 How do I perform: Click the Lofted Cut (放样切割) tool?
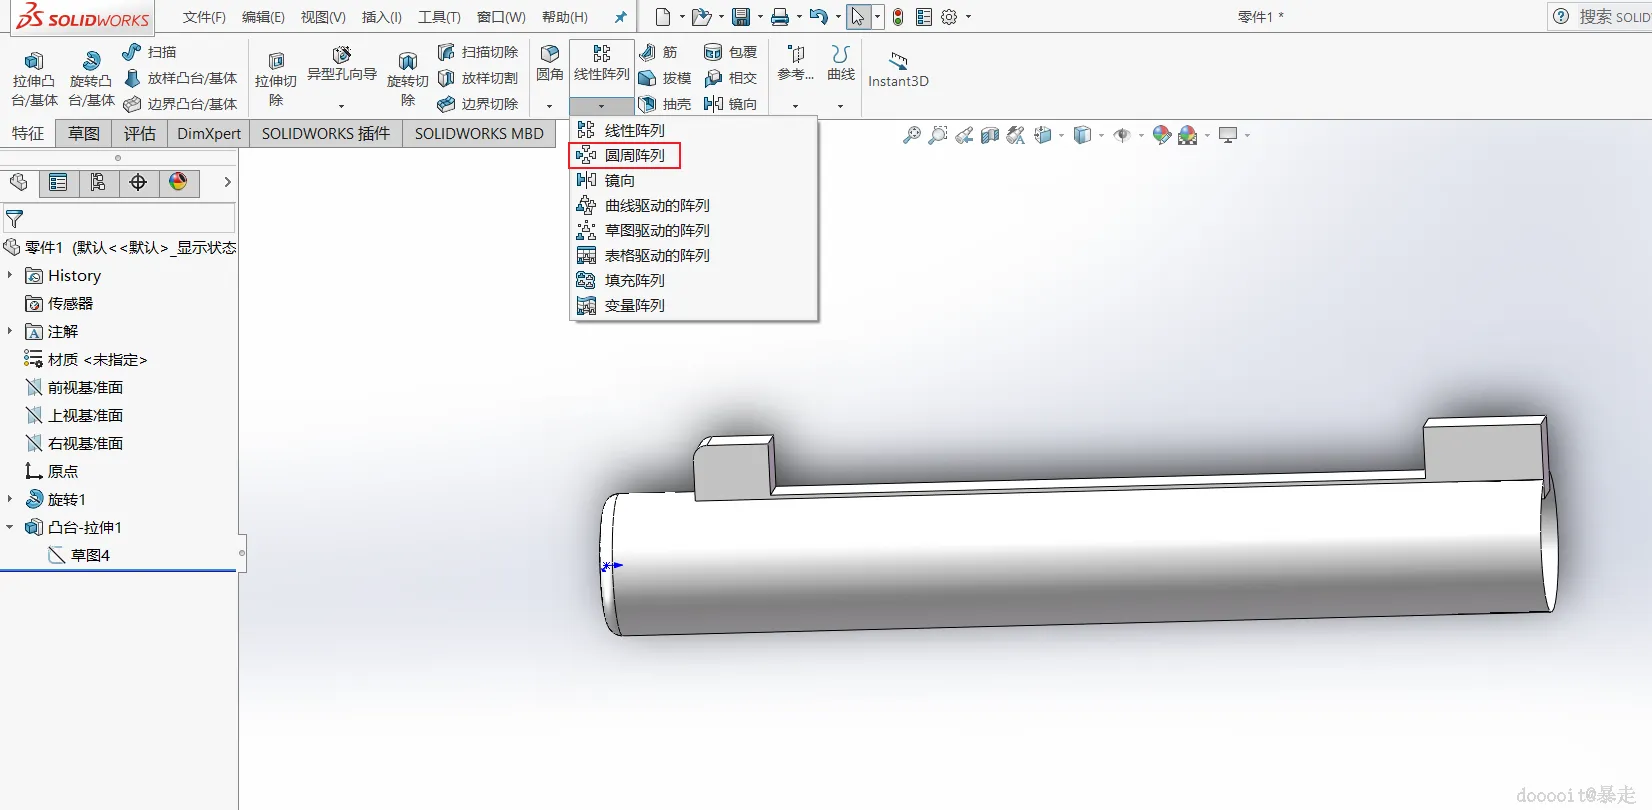click(x=478, y=78)
